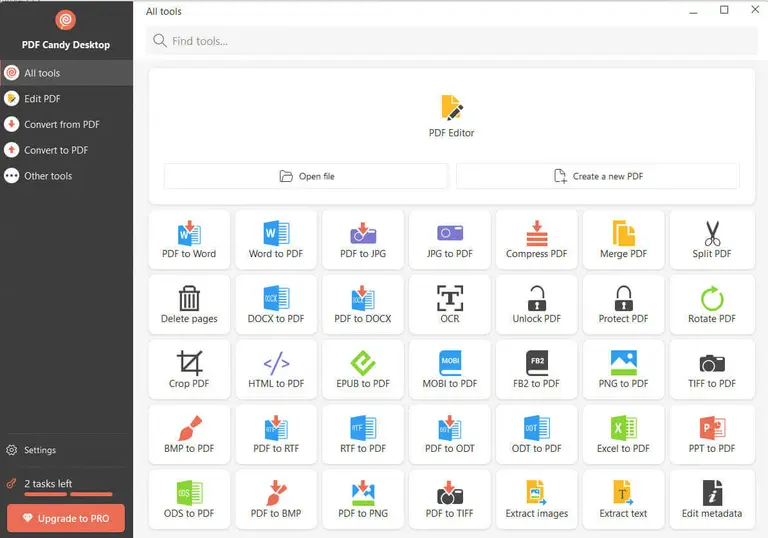The image size is (768, 538).
Task: Open the PDF to TIFF tool
Action: [450, 499]
